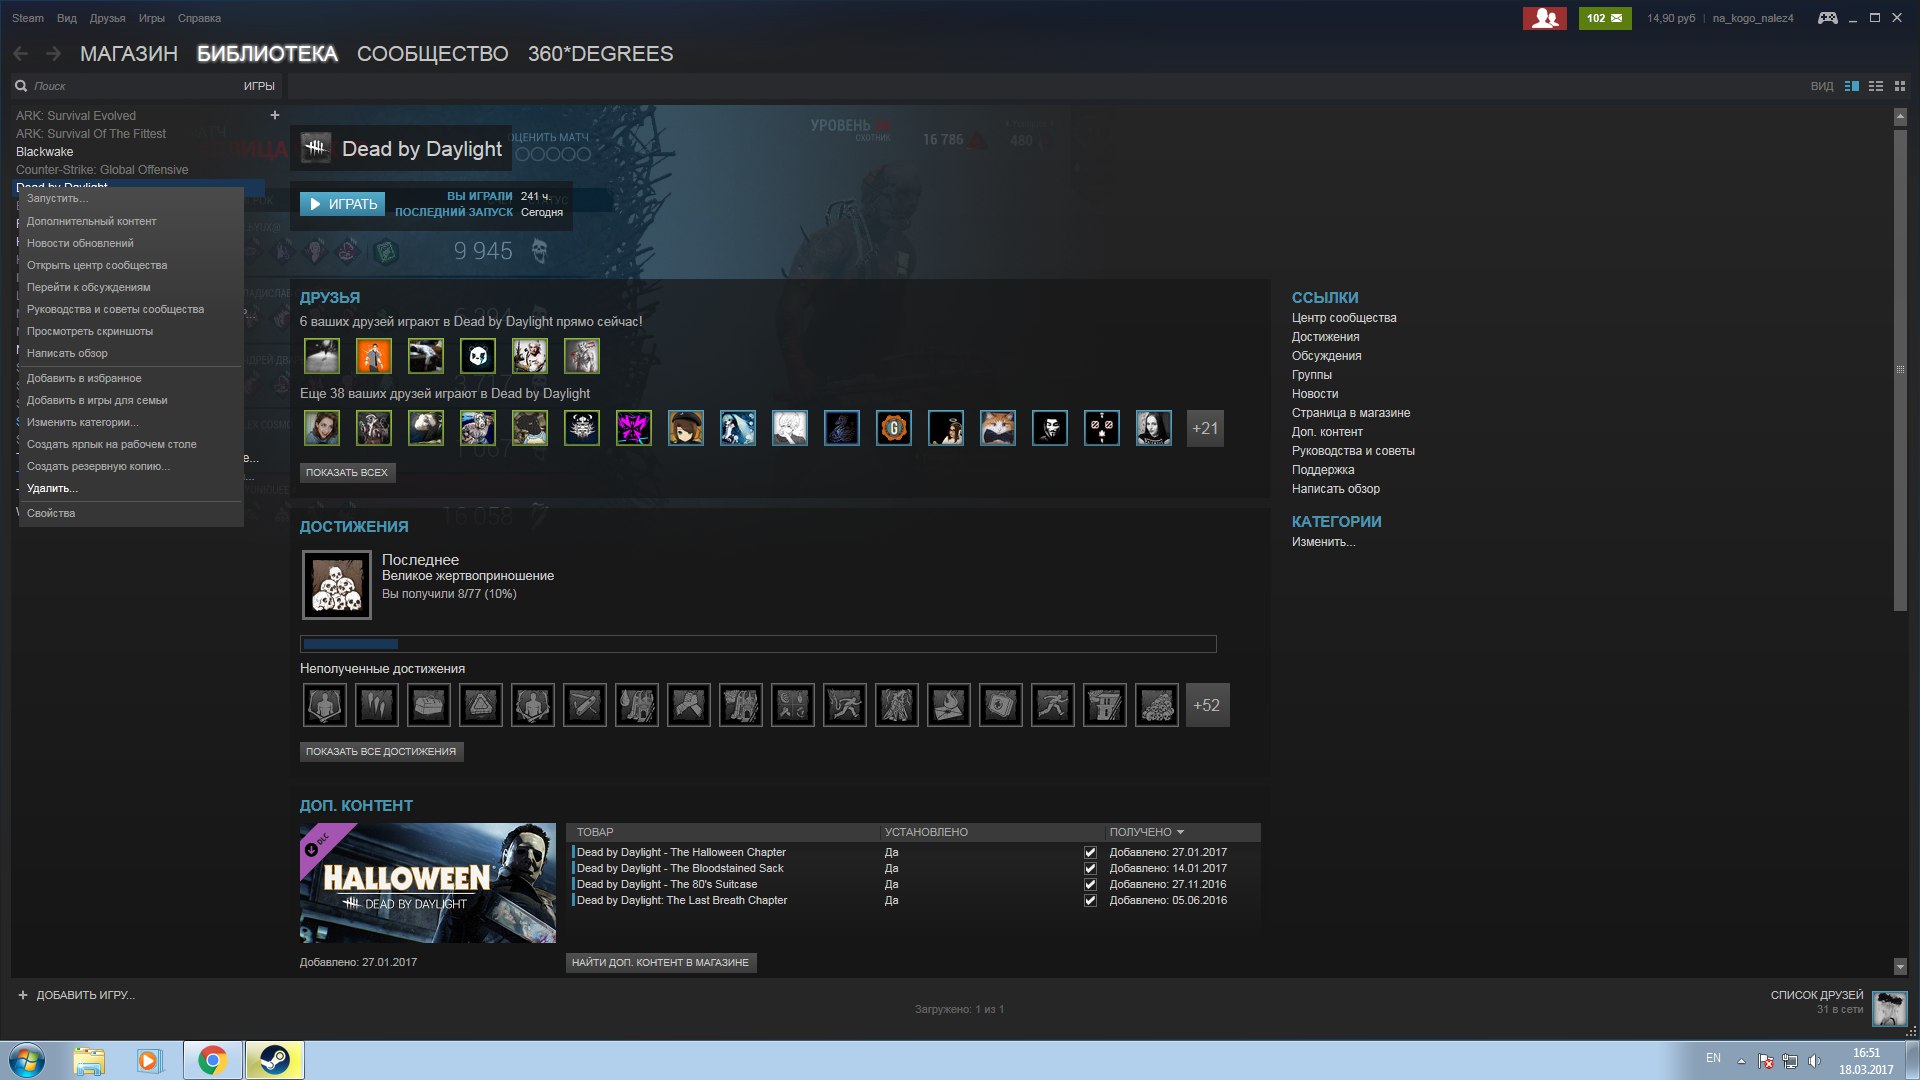Click the achievements progress bar
This screenshot has width=1920, height=1080.
coord(758,644)
